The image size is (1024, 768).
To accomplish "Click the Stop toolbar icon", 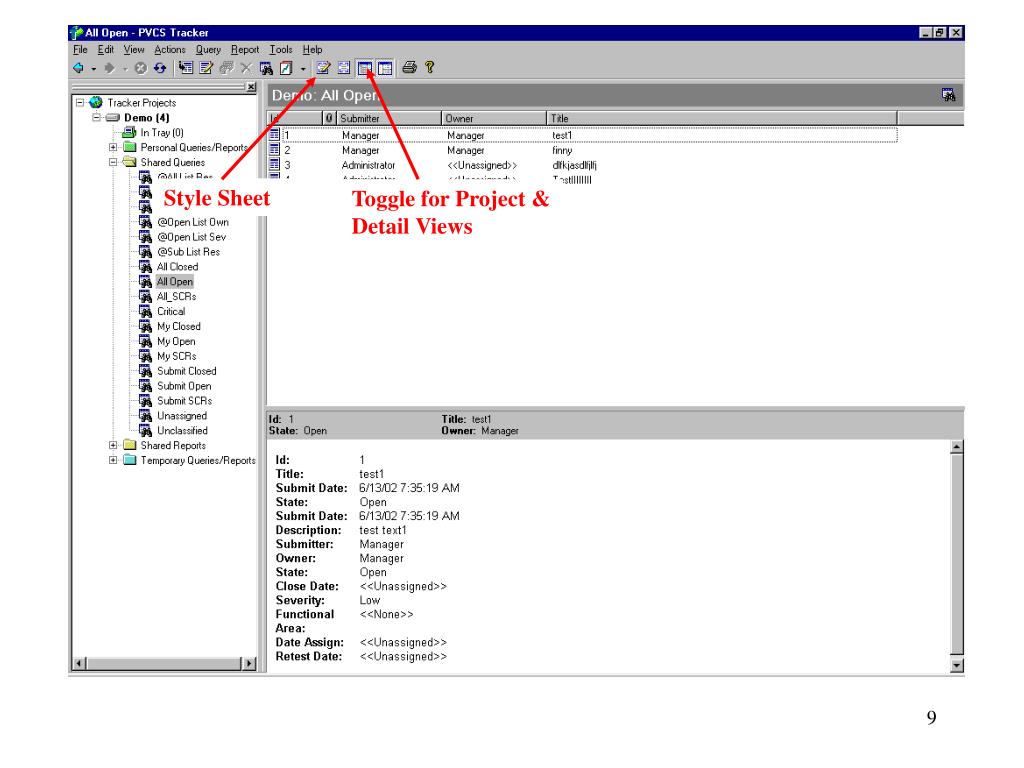I will 140,68.
